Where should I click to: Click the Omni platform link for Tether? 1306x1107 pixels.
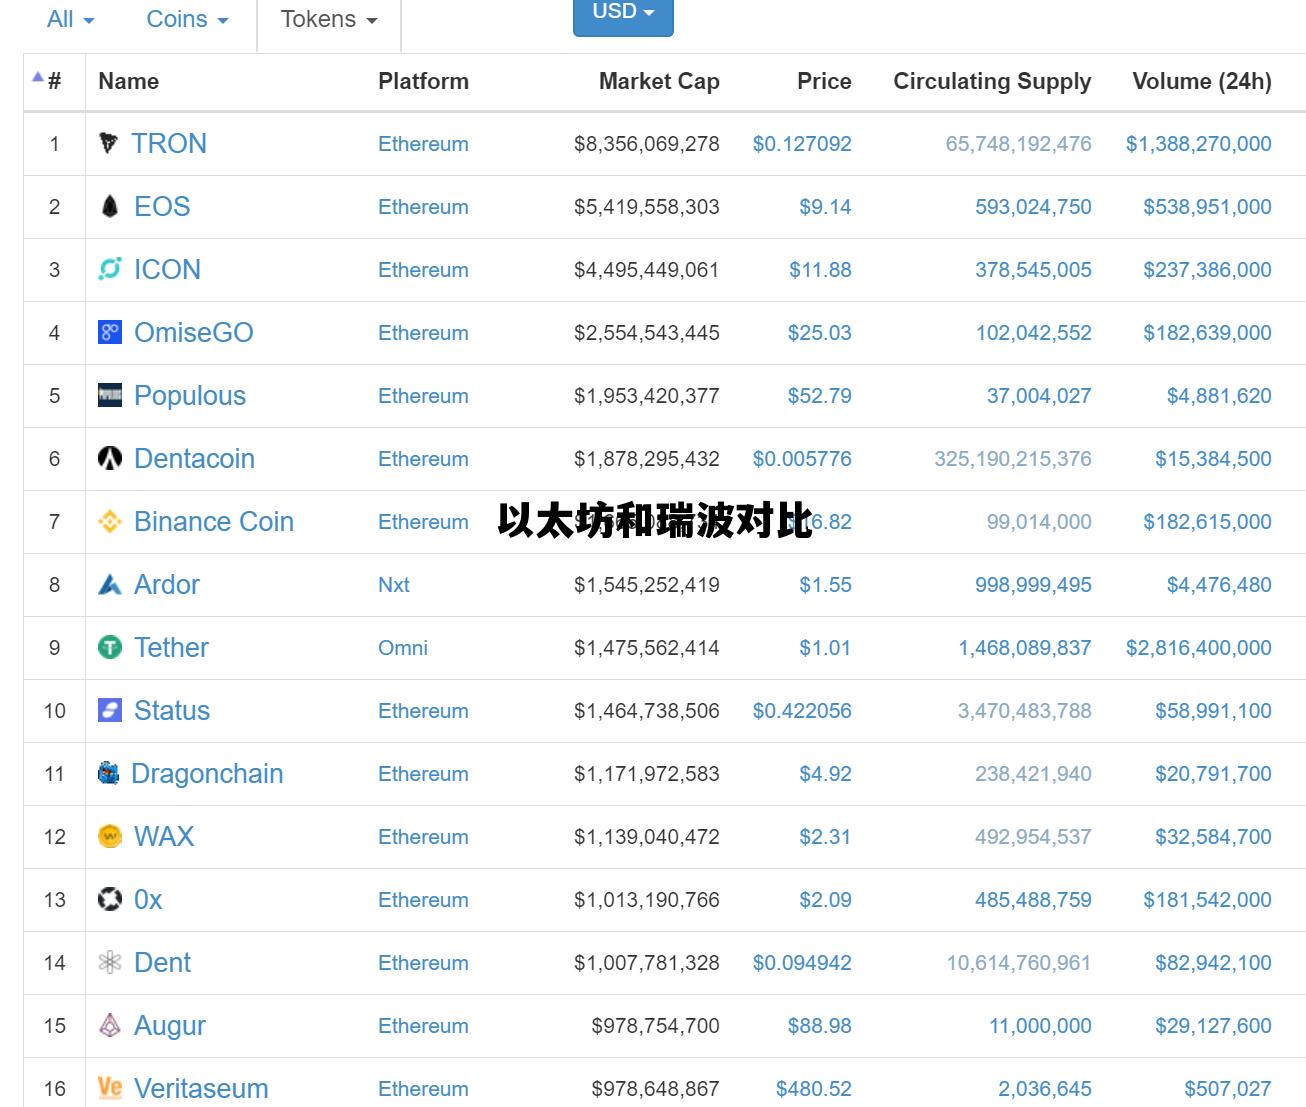pyautogui.click(x=403, y=647)
